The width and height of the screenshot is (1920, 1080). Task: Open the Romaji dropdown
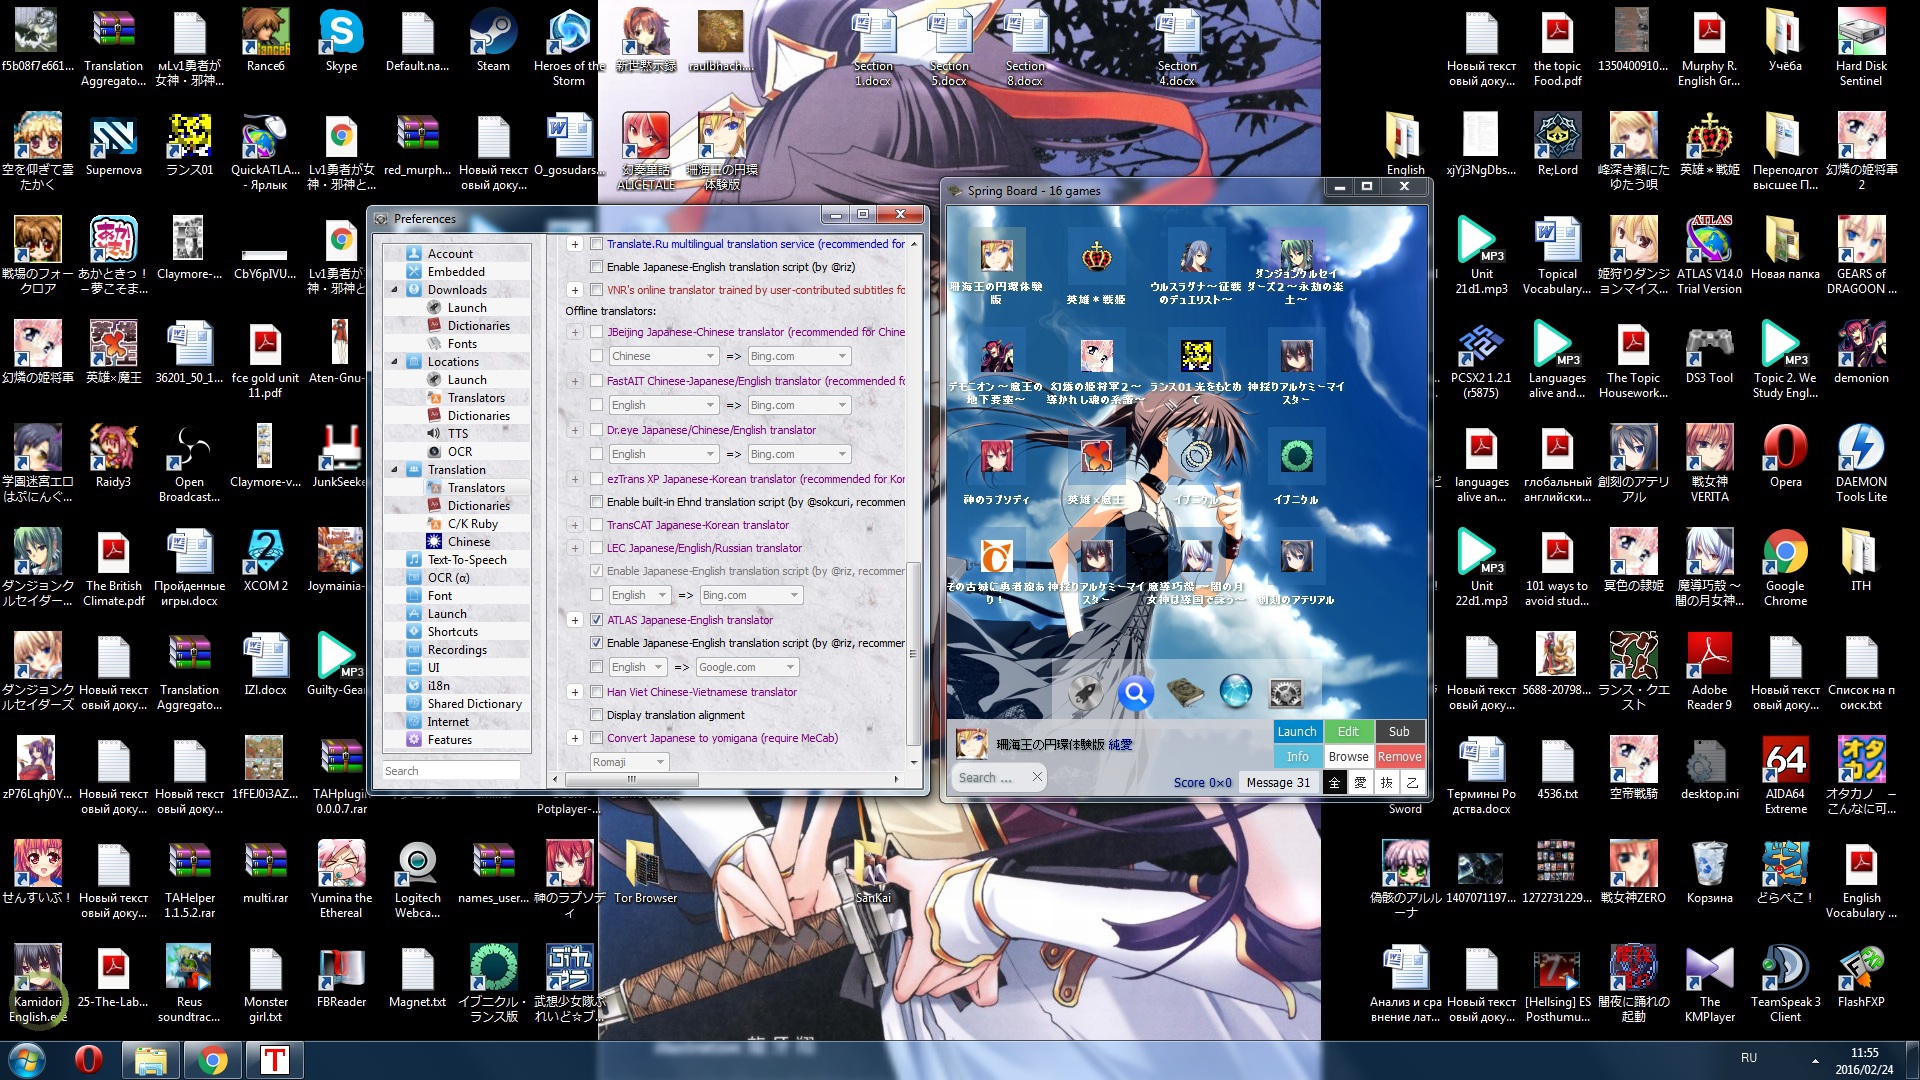[630, 762]
